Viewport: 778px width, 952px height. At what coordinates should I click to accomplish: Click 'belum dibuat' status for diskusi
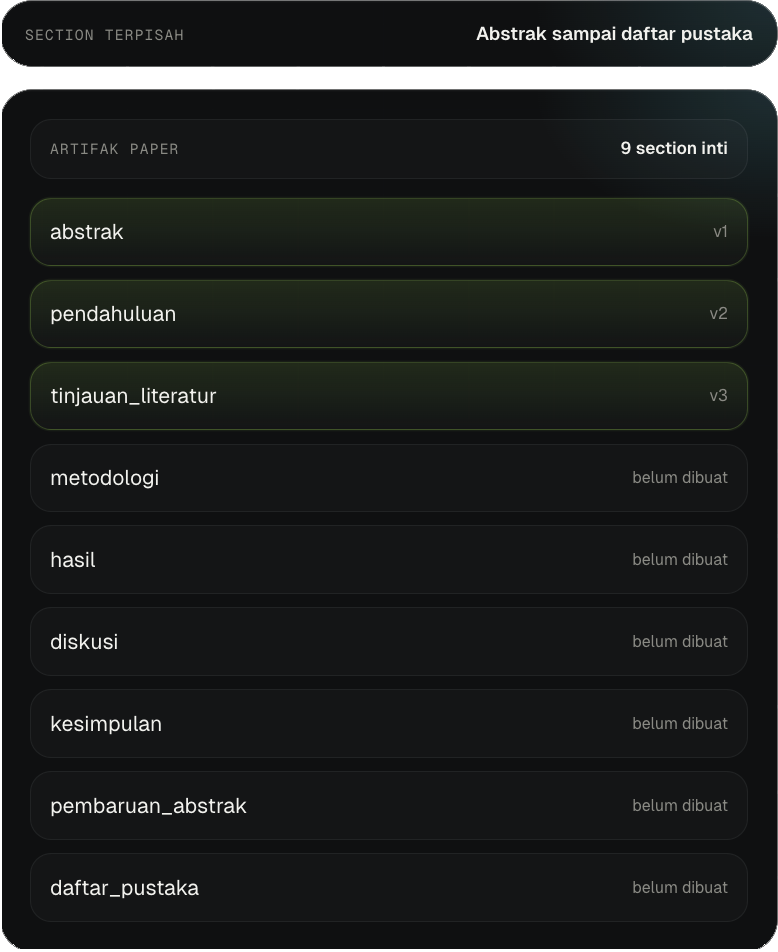tap(680, 642)
